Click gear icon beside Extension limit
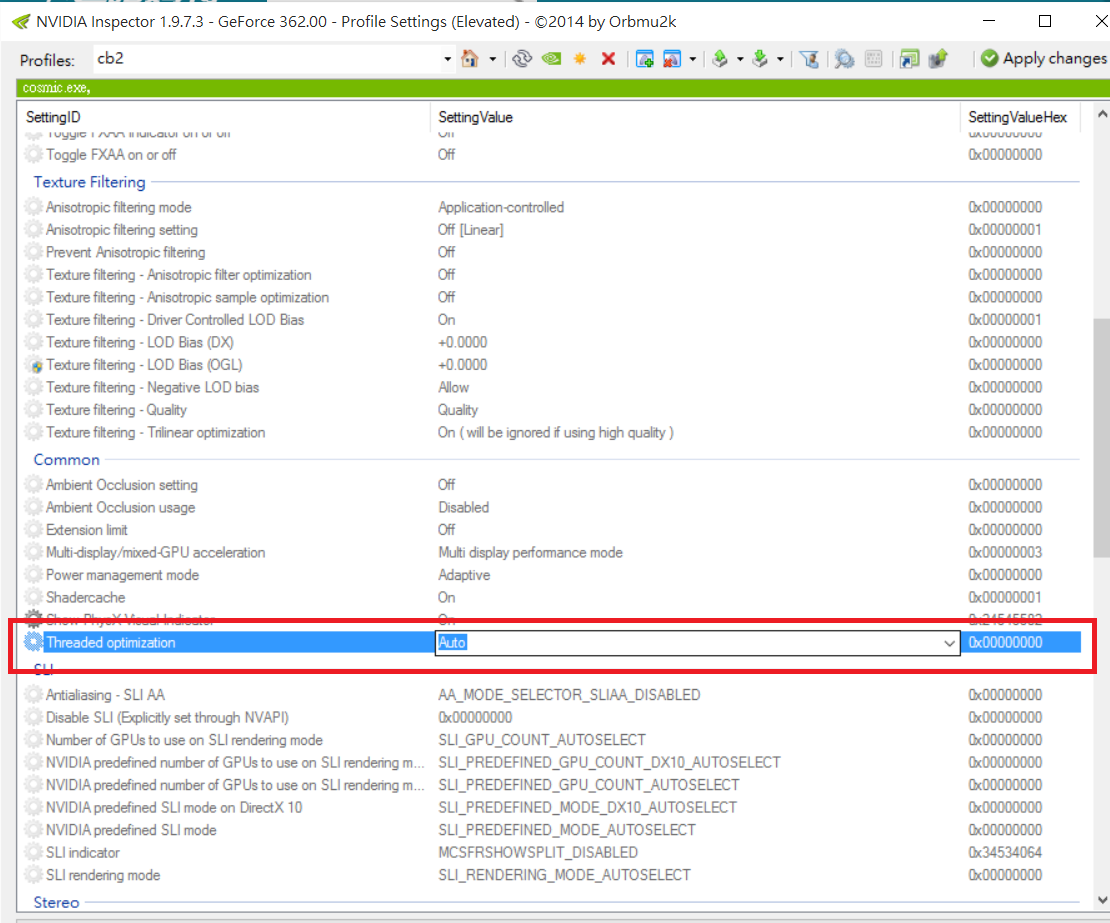The image size is (1110, 923). pos(33,530)
